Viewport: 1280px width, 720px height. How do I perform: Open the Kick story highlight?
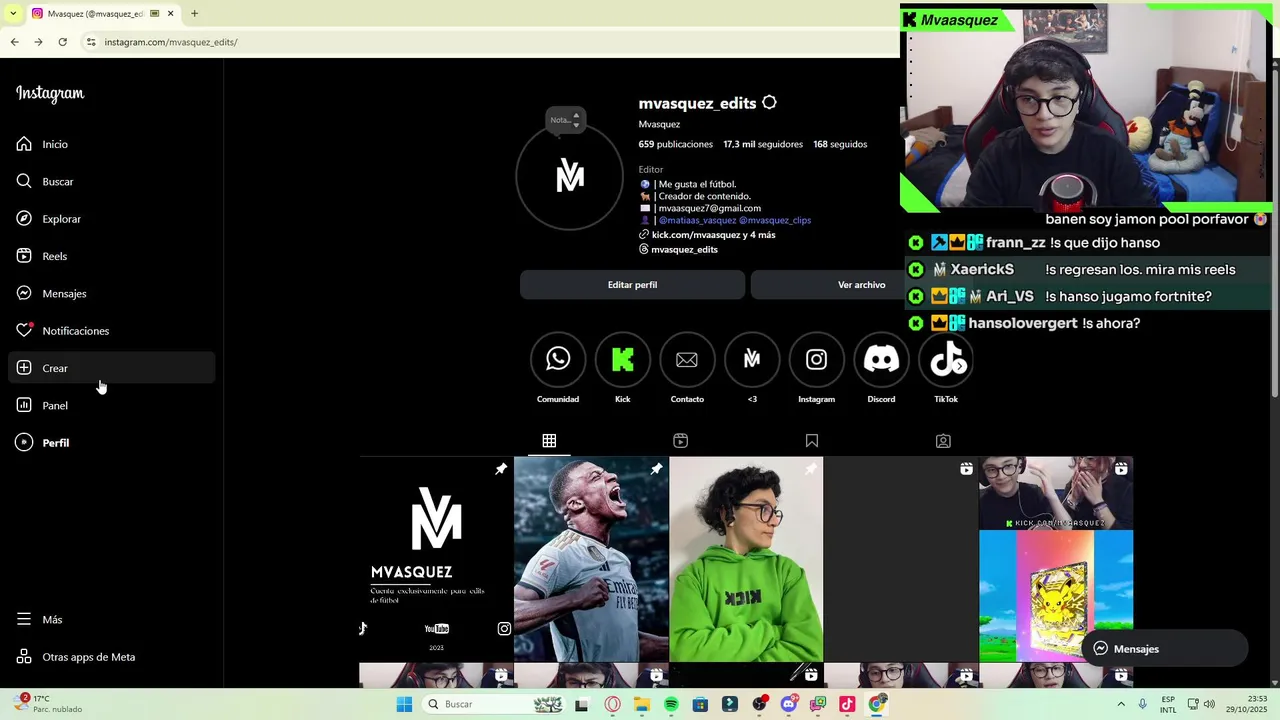tap(623, 360)
